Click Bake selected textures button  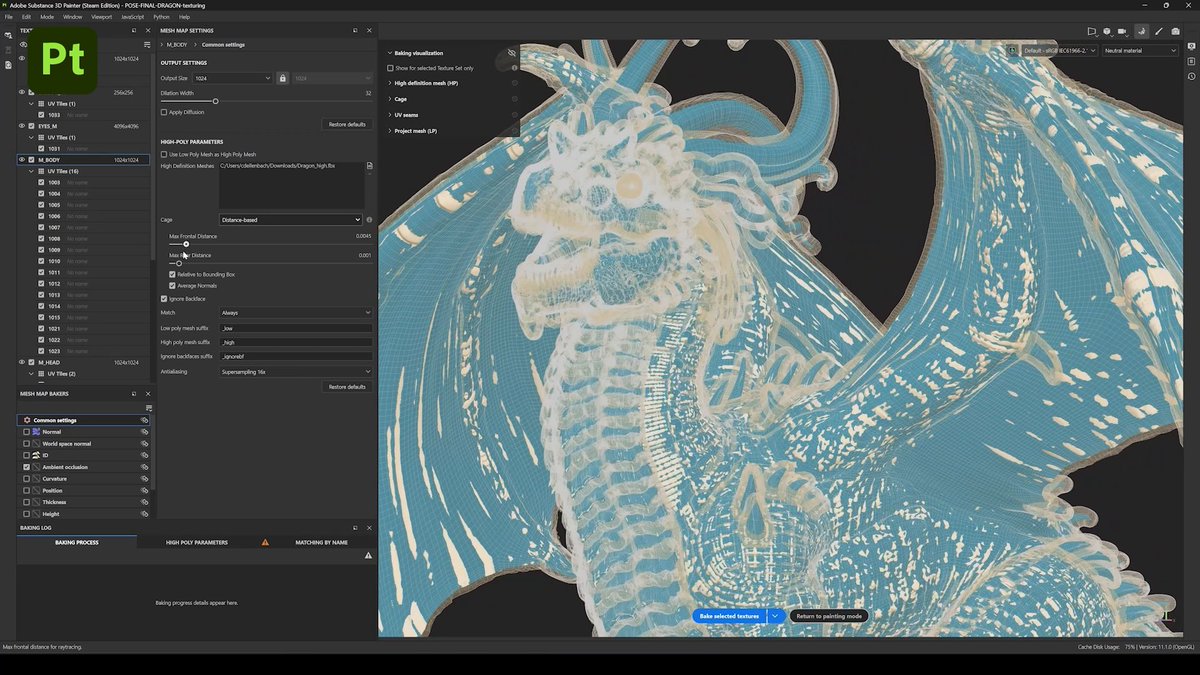pyautogui.click(x=729, y=616)
